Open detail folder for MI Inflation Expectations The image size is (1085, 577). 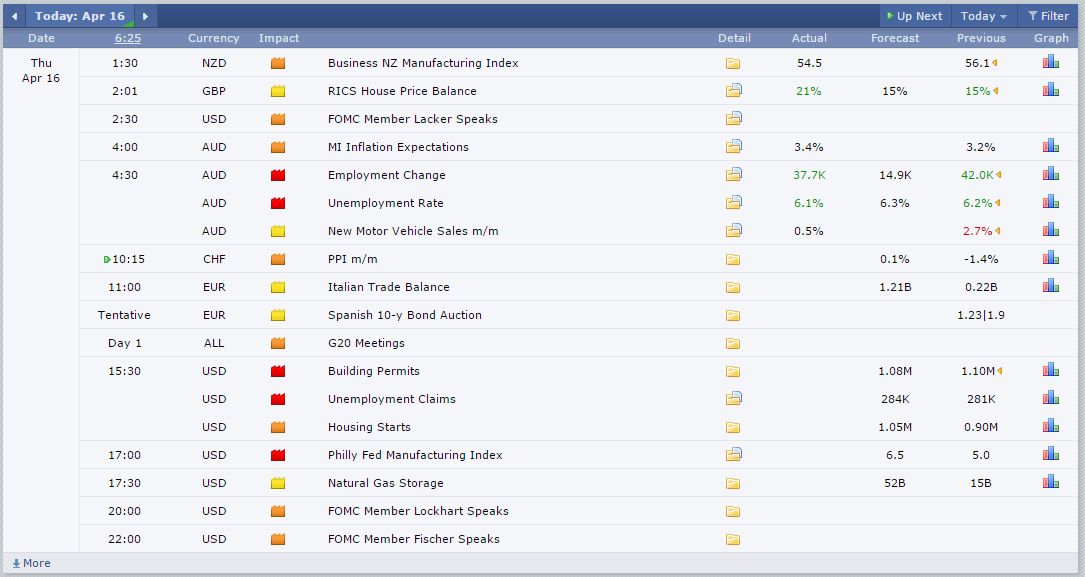(x=733, y=147)
